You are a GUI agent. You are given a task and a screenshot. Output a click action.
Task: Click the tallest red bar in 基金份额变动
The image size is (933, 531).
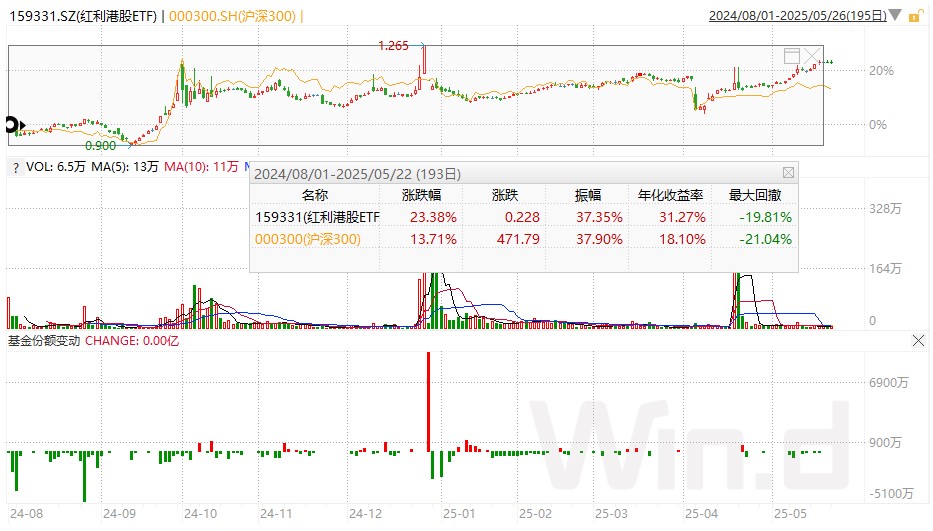428,402
